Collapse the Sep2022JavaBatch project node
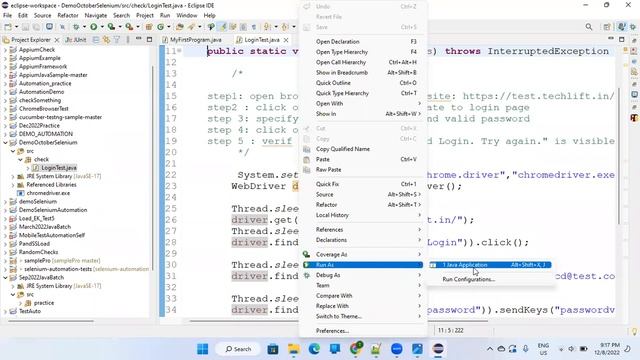The image size is (640, 360). click(5, 278)
